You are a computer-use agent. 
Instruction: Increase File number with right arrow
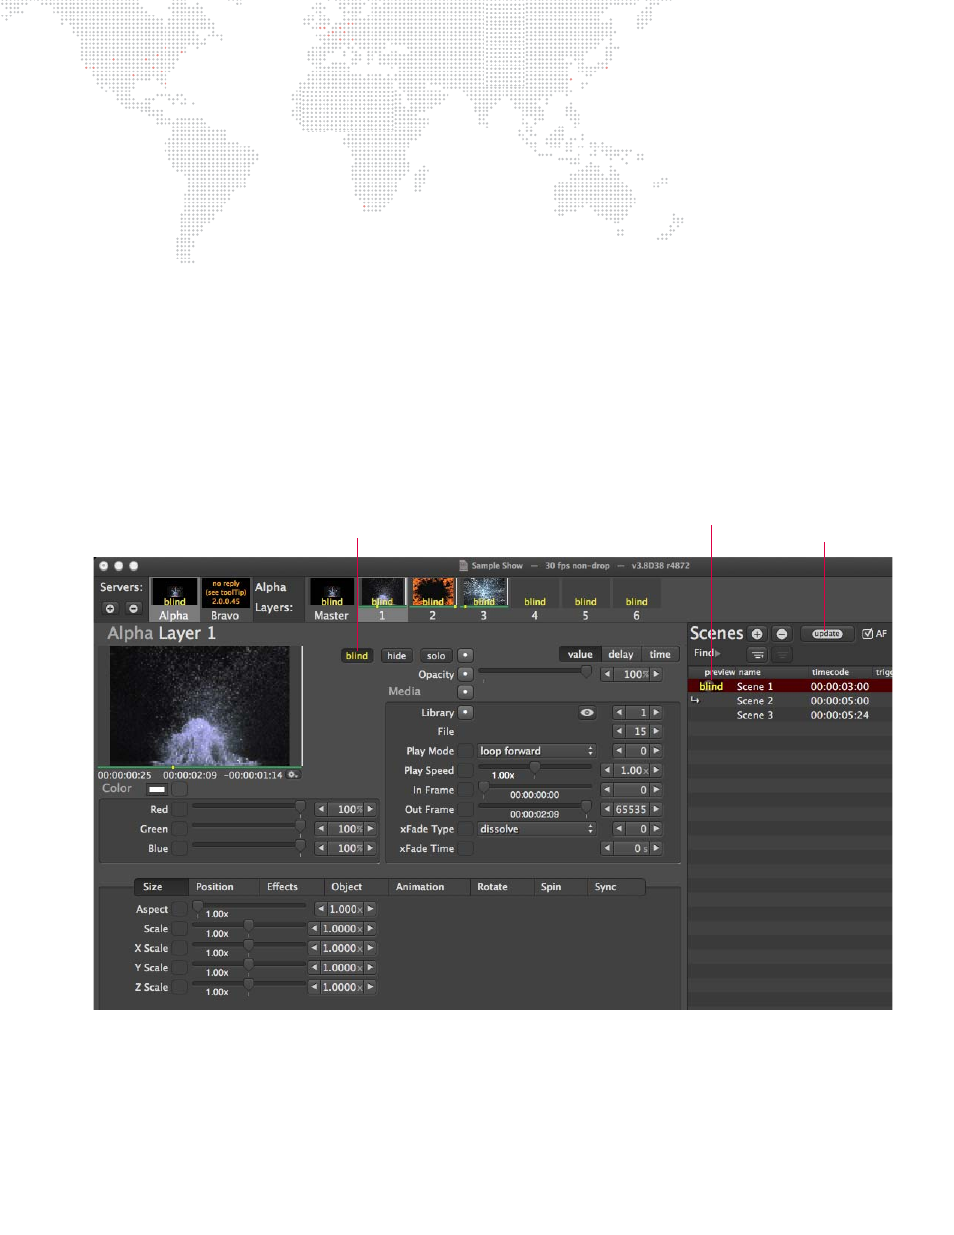pyautogui.click(x=656, y=732)
